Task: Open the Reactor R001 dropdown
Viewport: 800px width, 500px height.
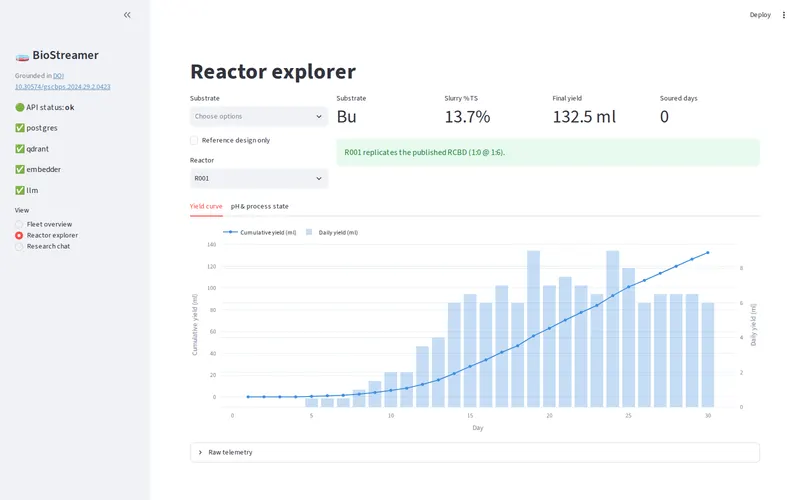Action: point(259,179)
